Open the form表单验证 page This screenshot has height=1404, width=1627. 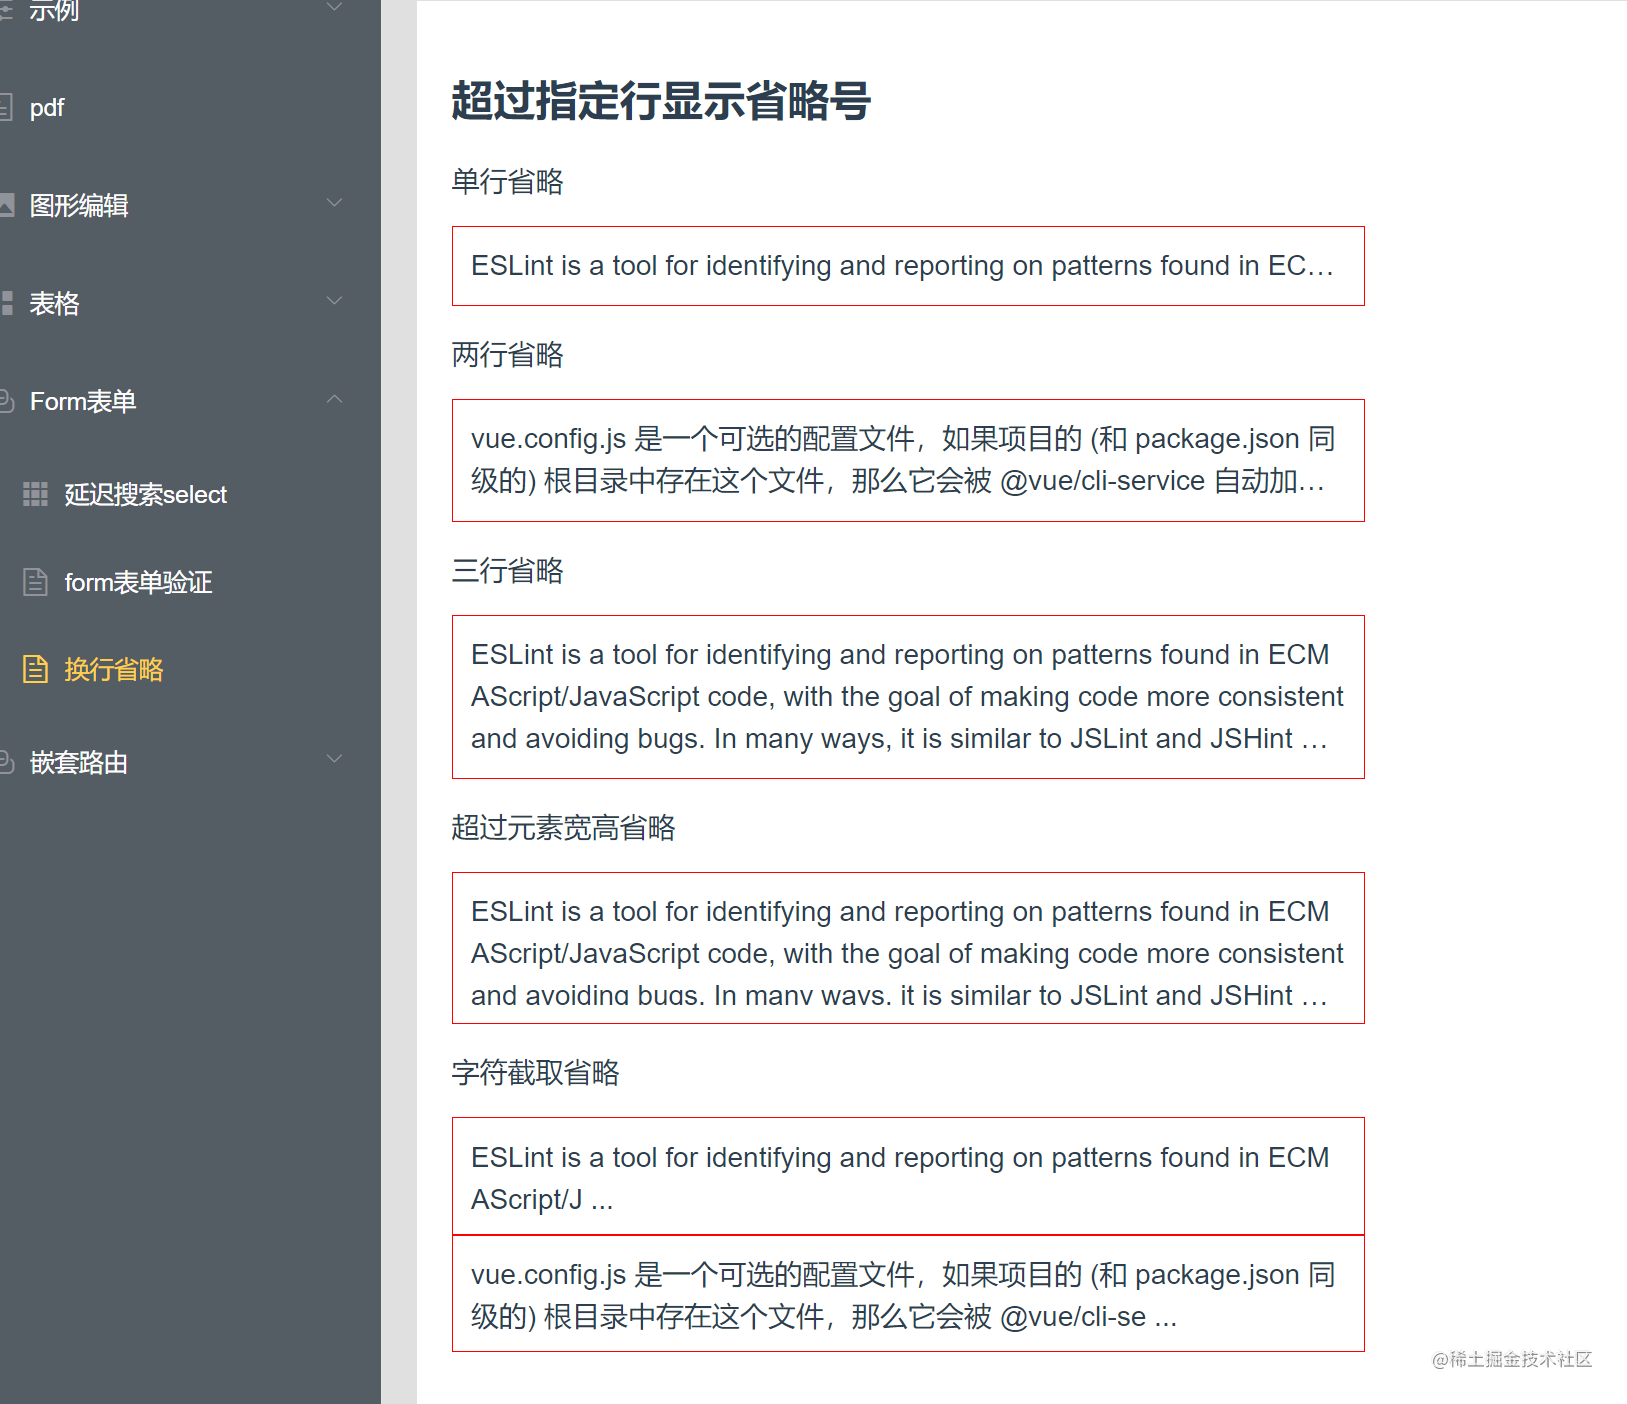(139, 582)
